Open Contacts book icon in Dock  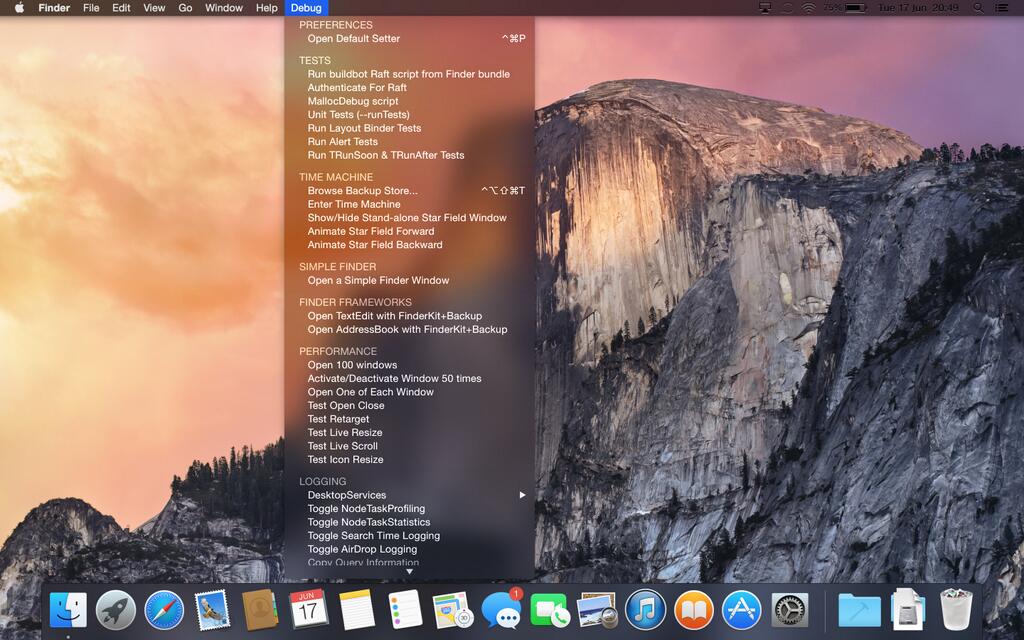pos(260,610)
